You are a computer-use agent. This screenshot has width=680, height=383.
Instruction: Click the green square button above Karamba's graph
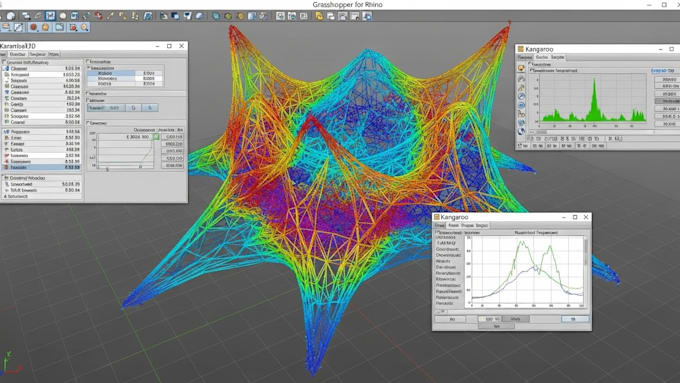tap(156, 137)
